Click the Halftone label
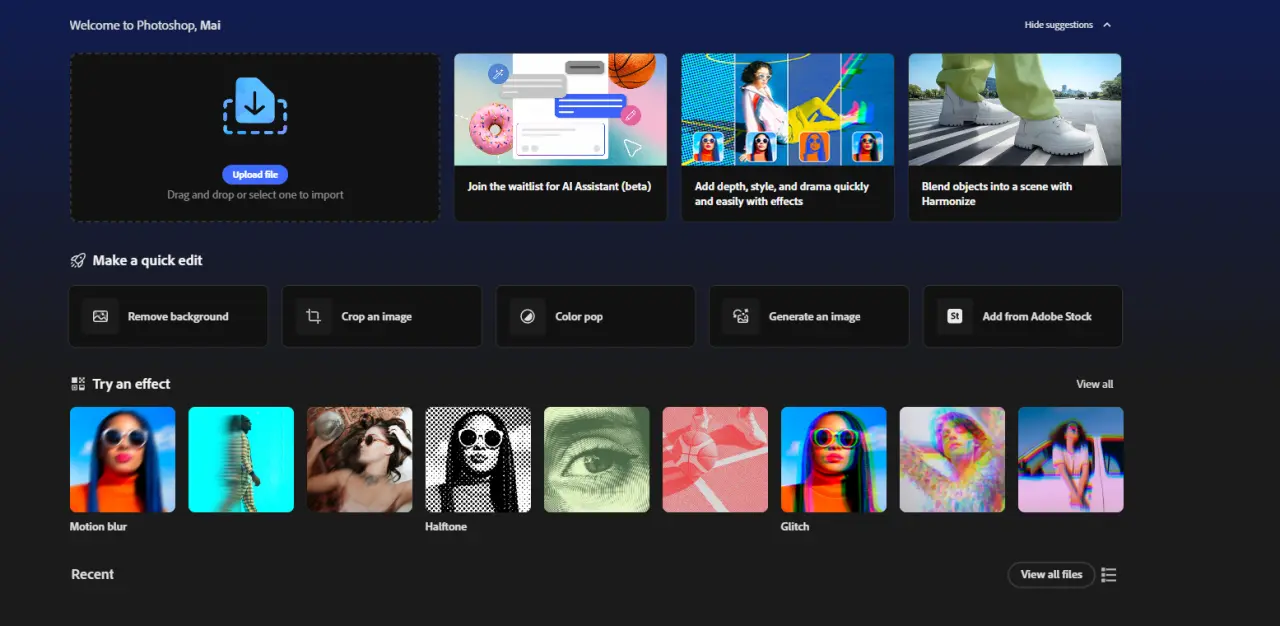 [x=446, y=526]
